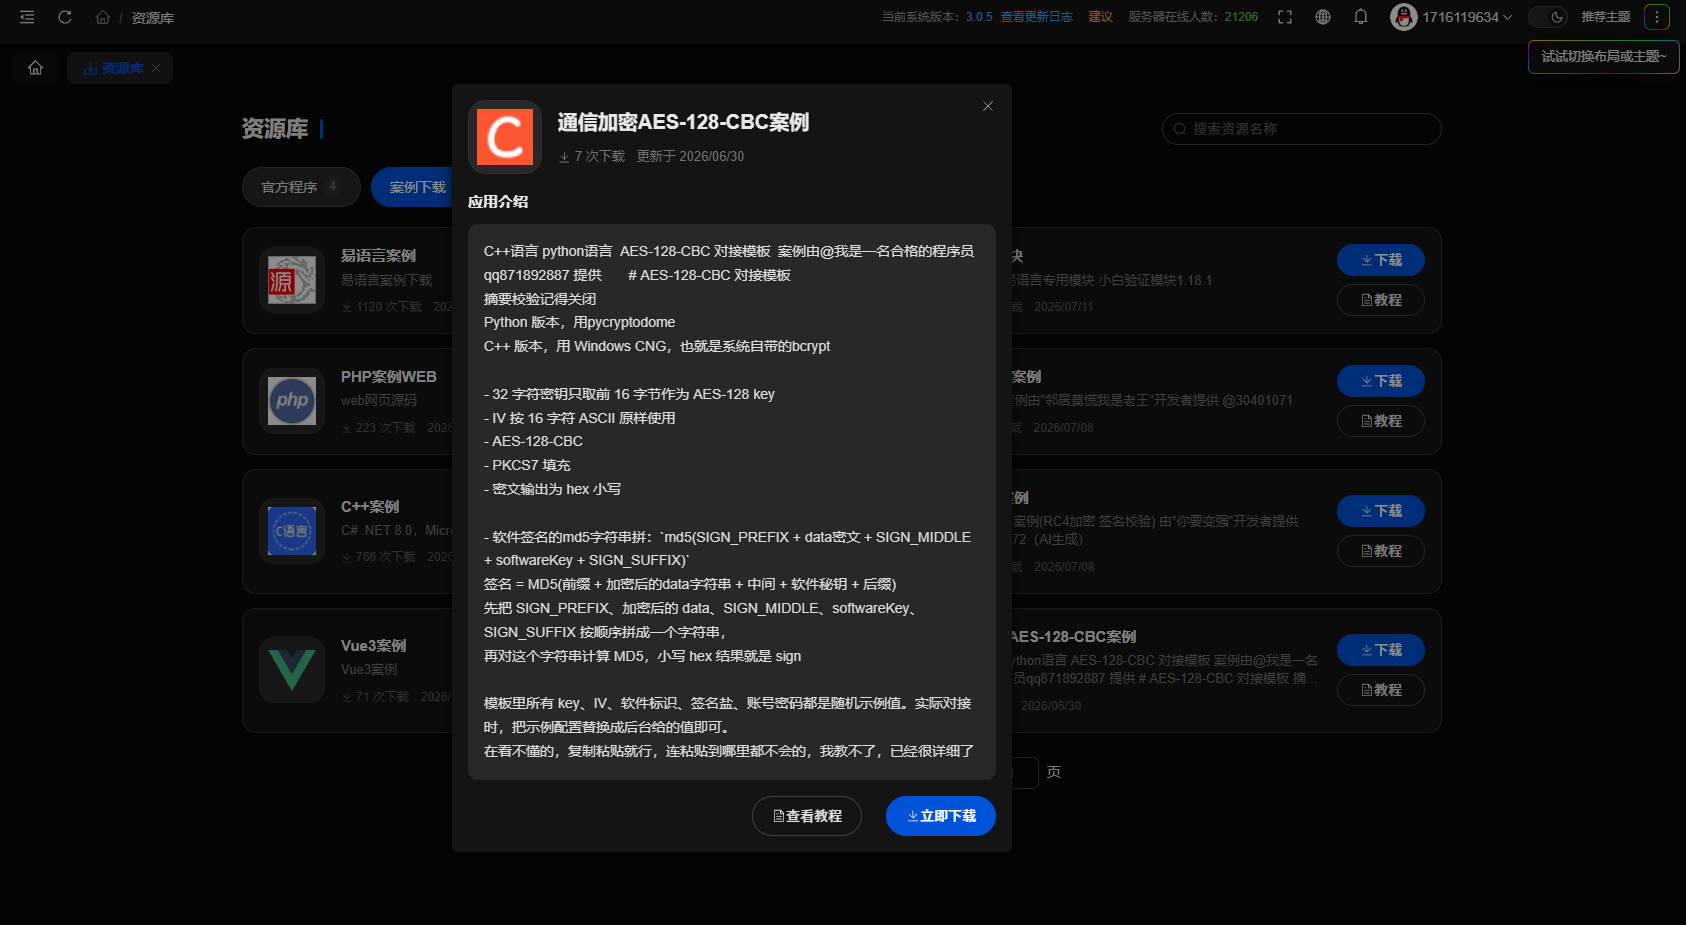Open 教程 for @30401071 provided item
Image resolution: width=1686 pixels, height=925 pixels.
pos(1381,421)
